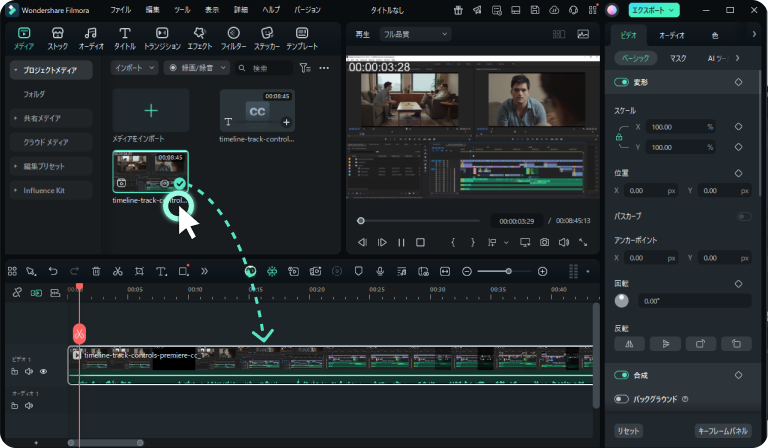Expand Influence Kit in the sidebar
The image size is (768, 448).
[51, 190]
